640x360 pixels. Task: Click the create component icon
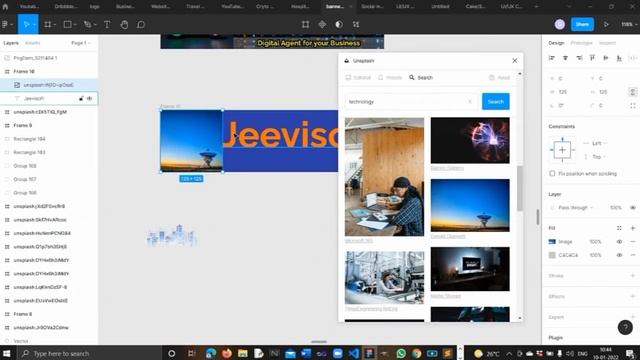pos(322,24)
